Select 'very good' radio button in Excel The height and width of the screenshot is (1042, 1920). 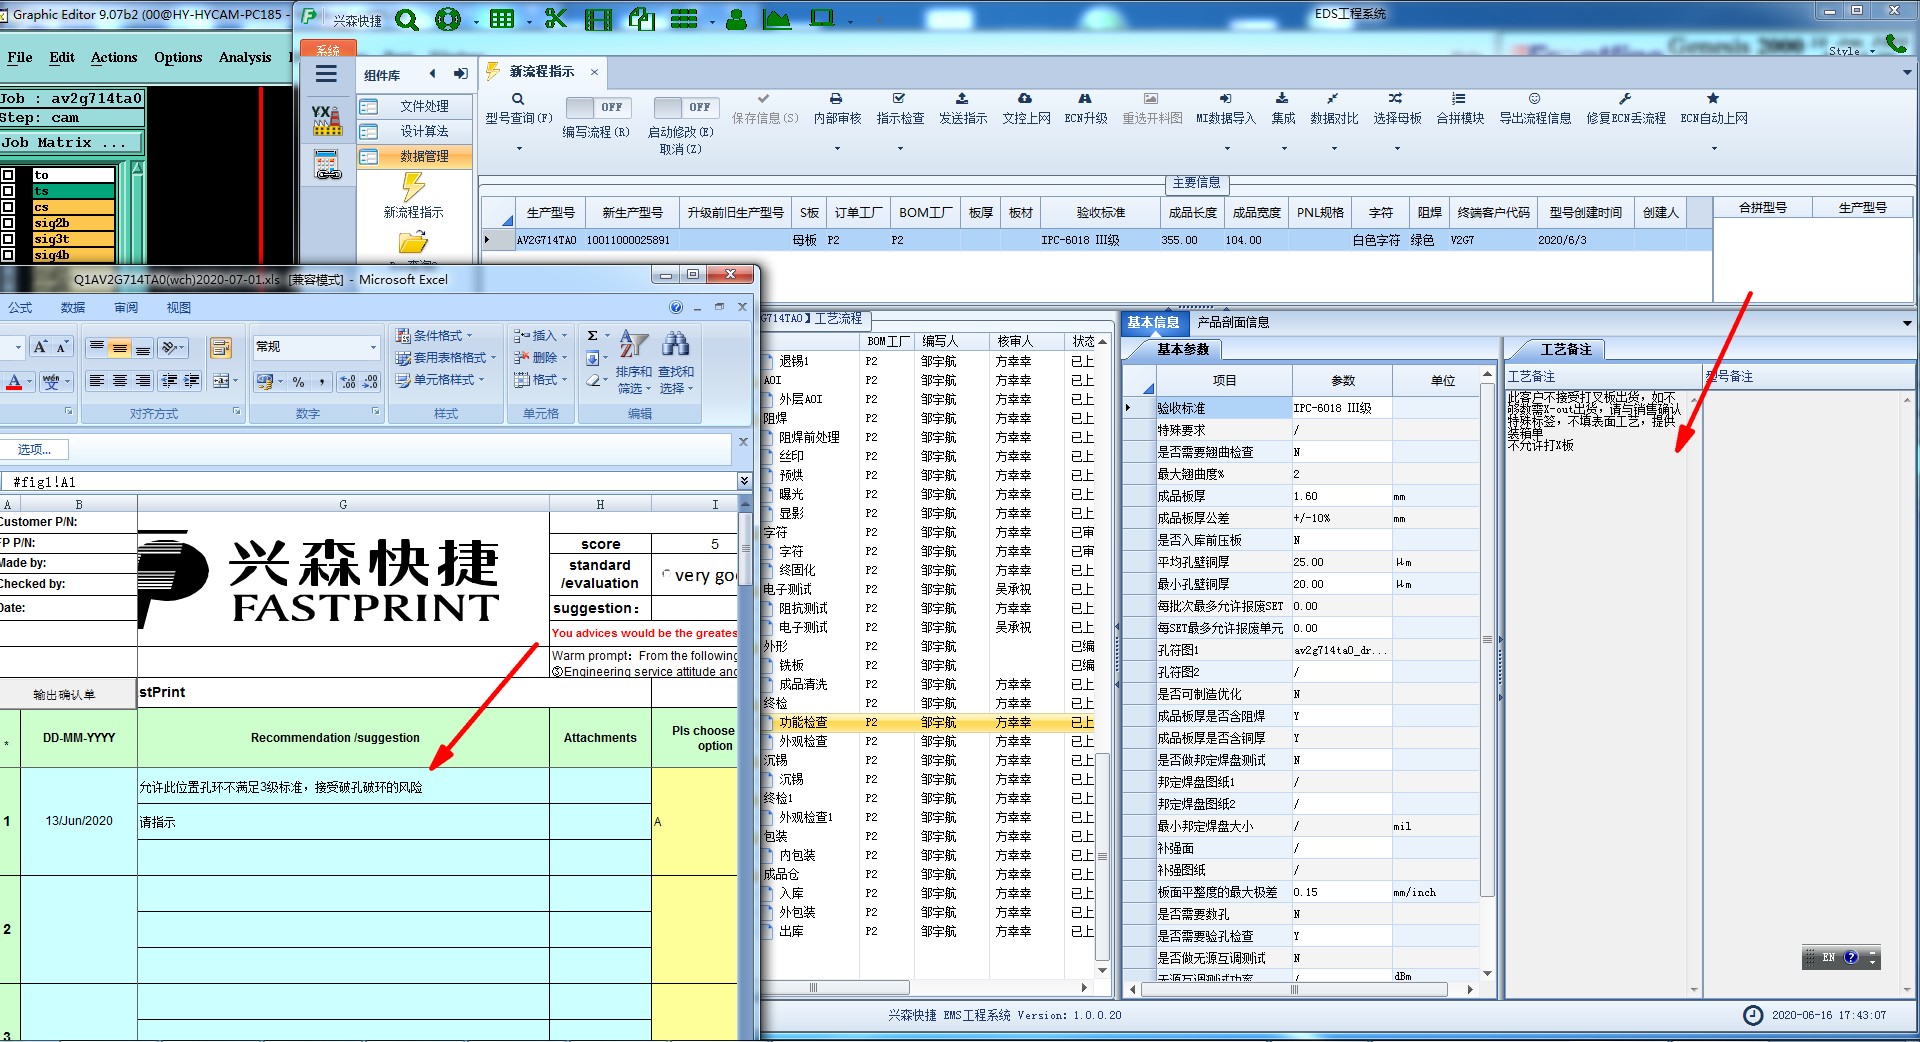666,574
